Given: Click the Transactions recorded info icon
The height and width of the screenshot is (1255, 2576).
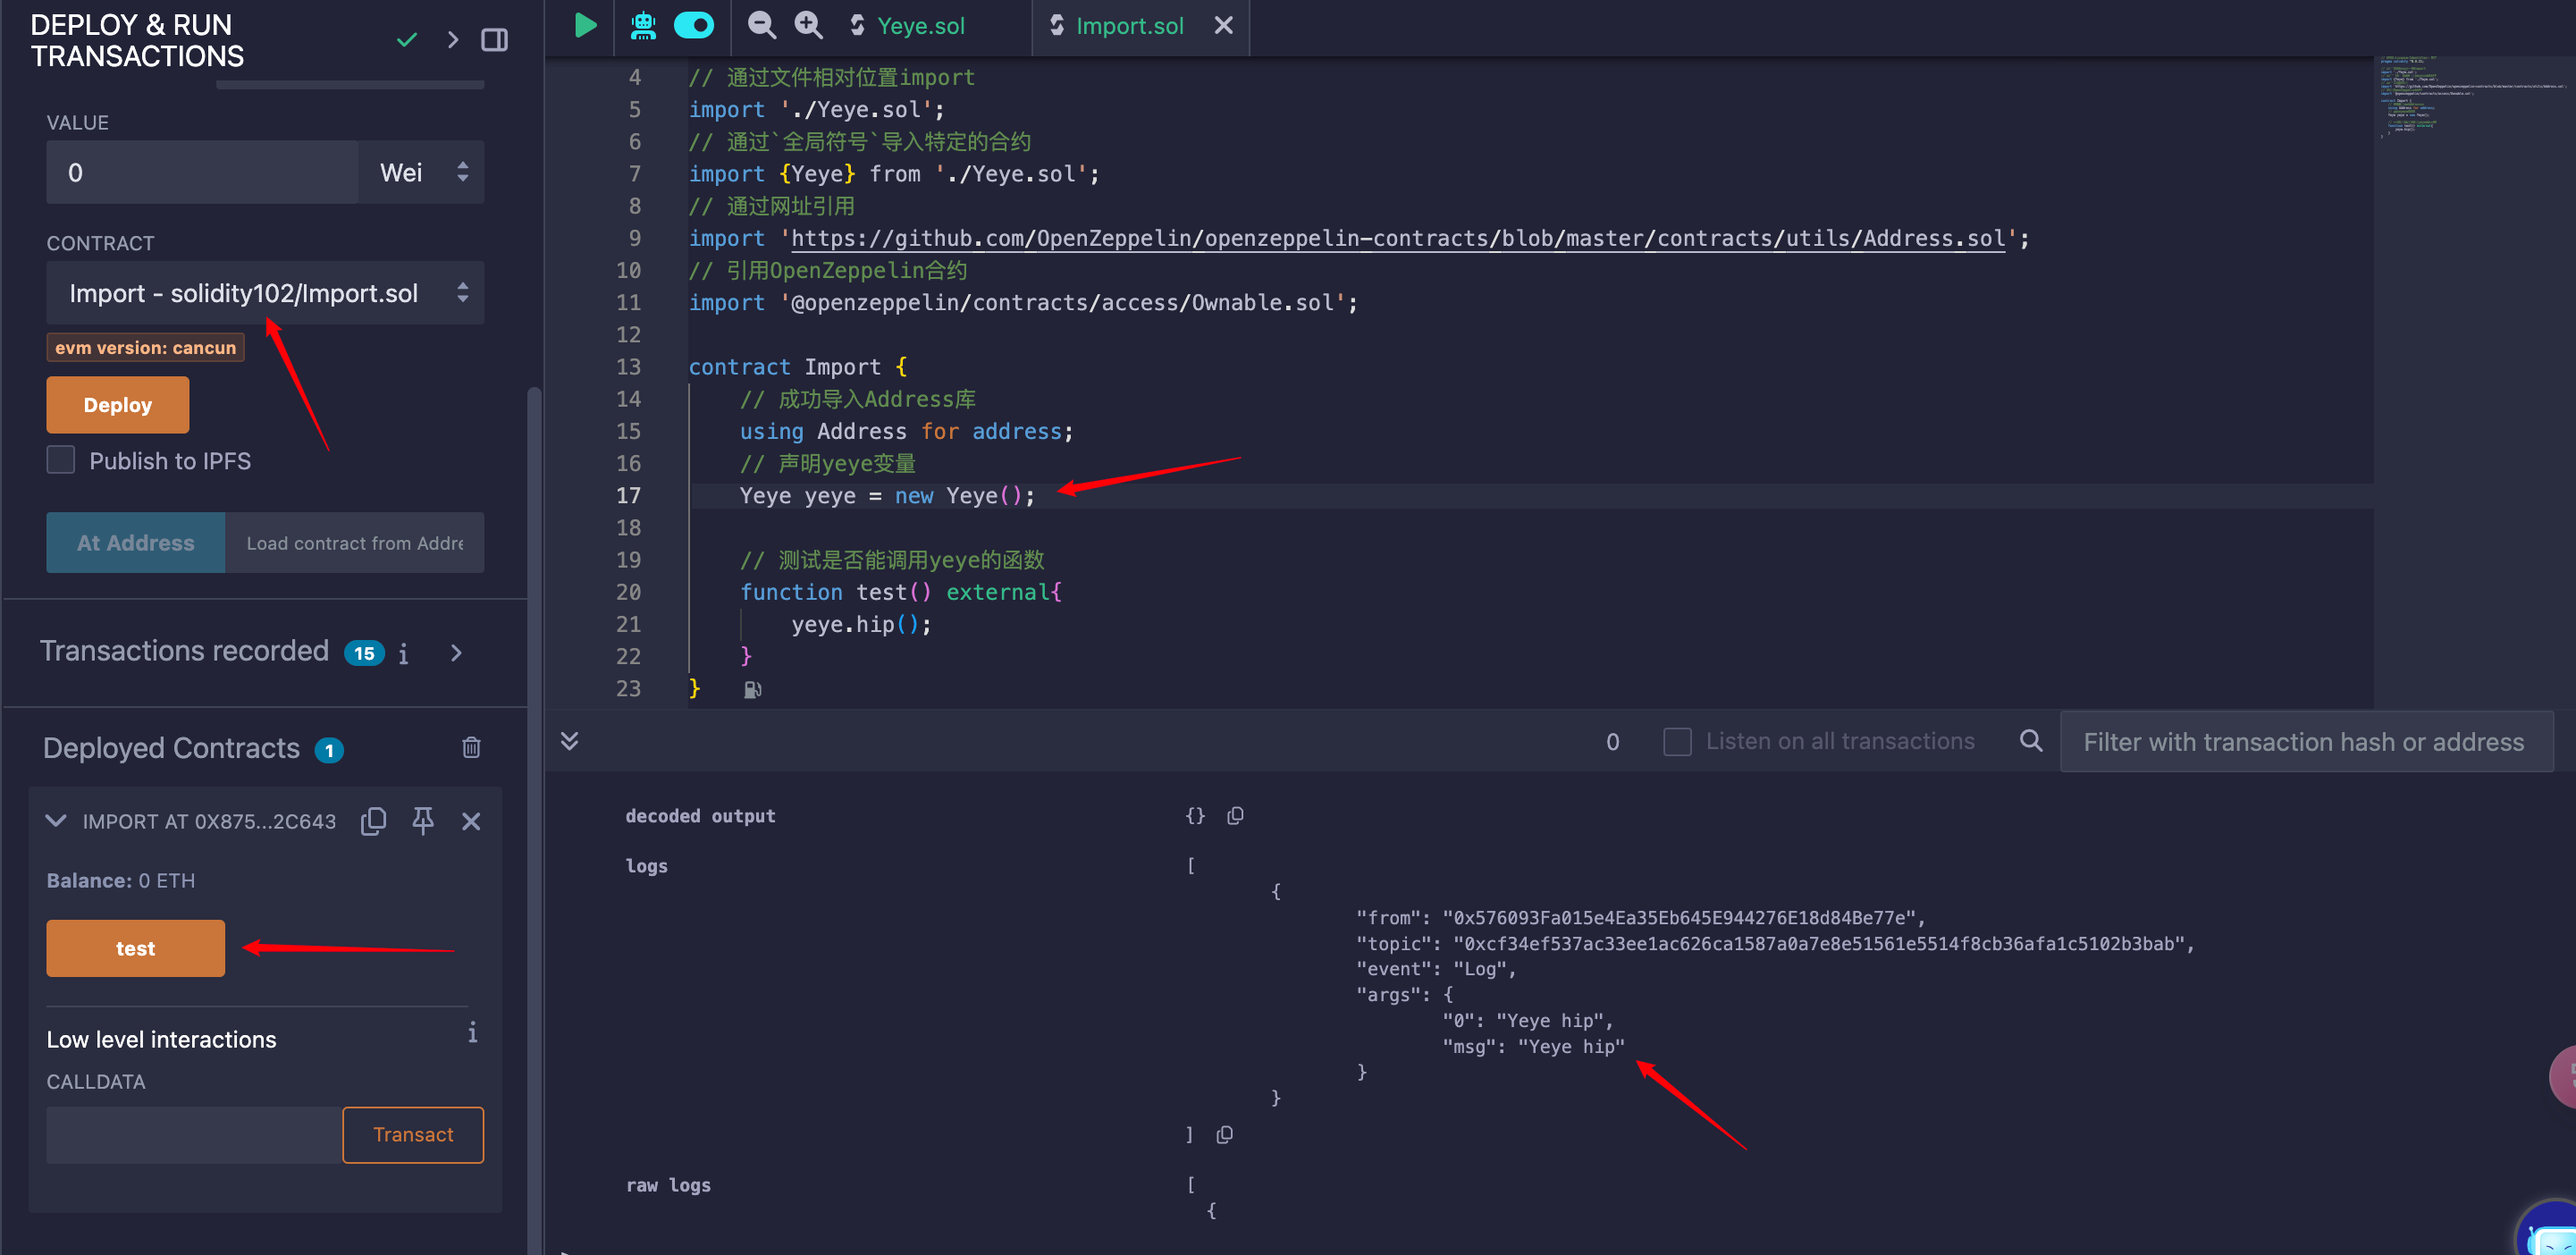Looking at the screenshot, I should click(x=403, y=653).
